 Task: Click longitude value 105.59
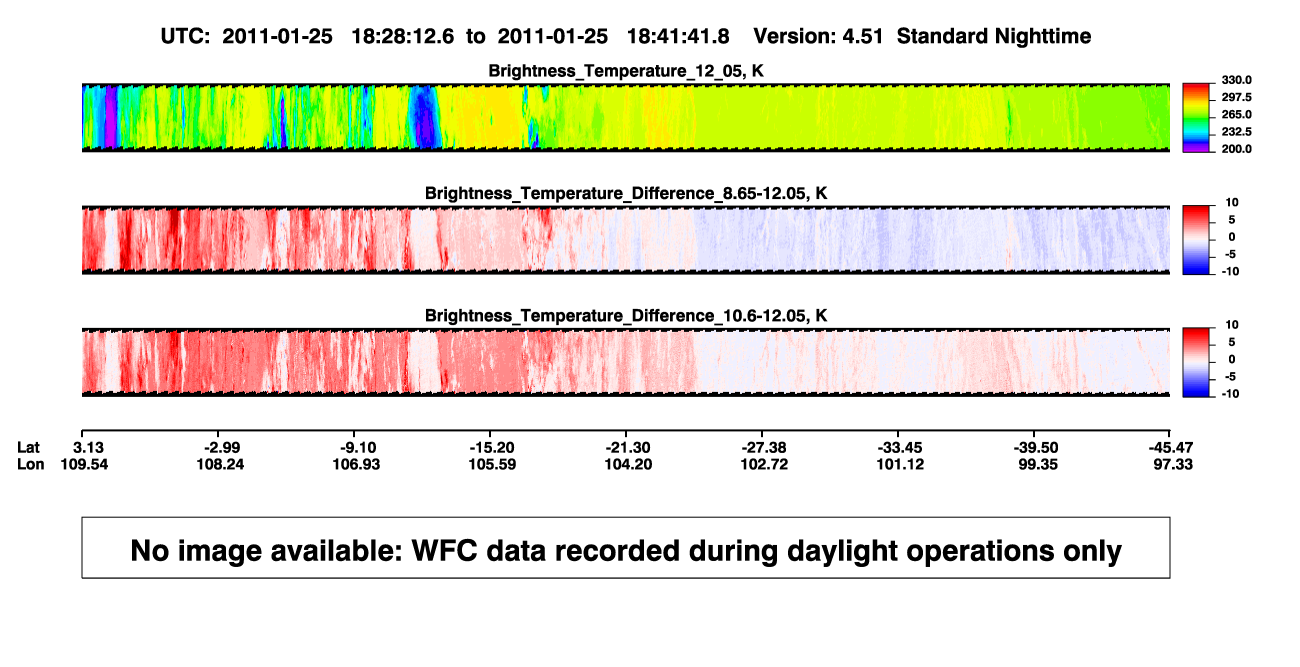coord(490,464)
